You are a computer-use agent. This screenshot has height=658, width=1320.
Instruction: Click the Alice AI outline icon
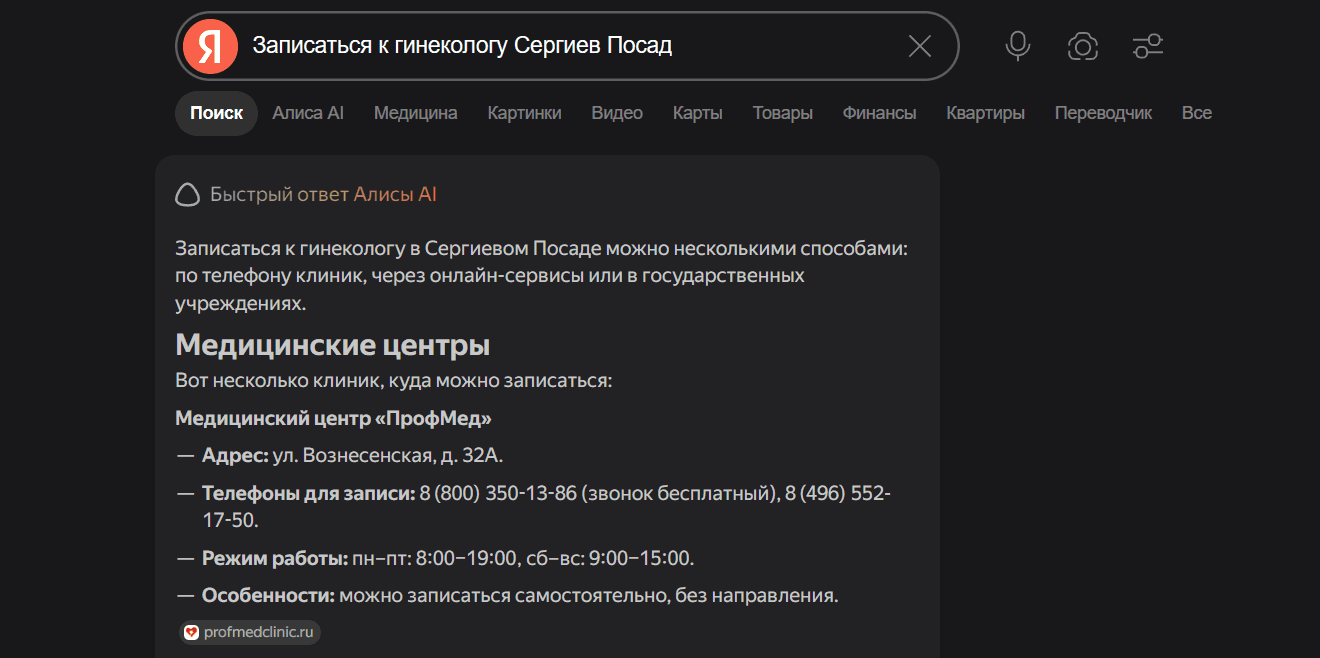(187, 195)
